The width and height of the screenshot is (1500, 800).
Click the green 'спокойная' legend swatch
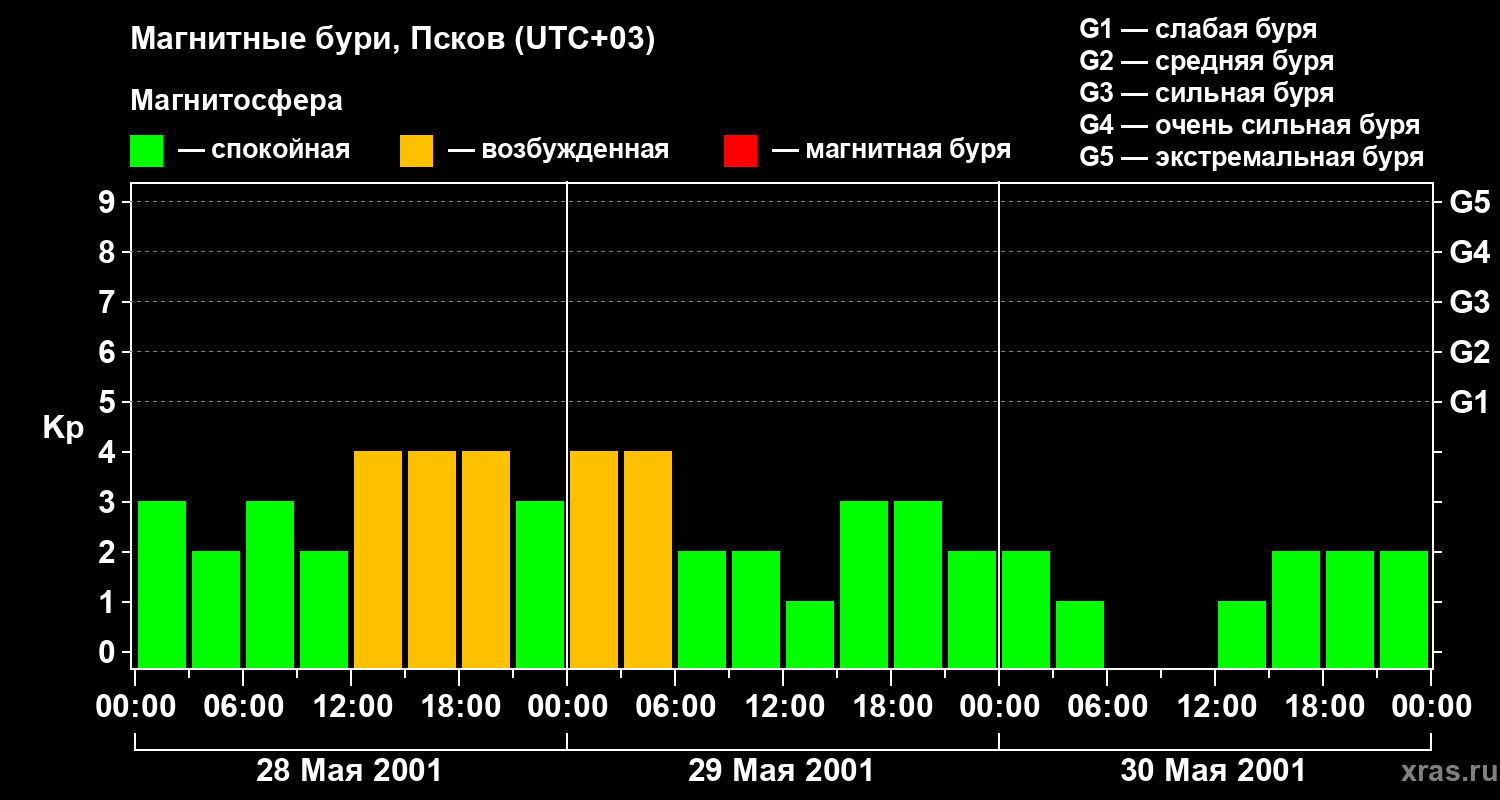[146, 151]
